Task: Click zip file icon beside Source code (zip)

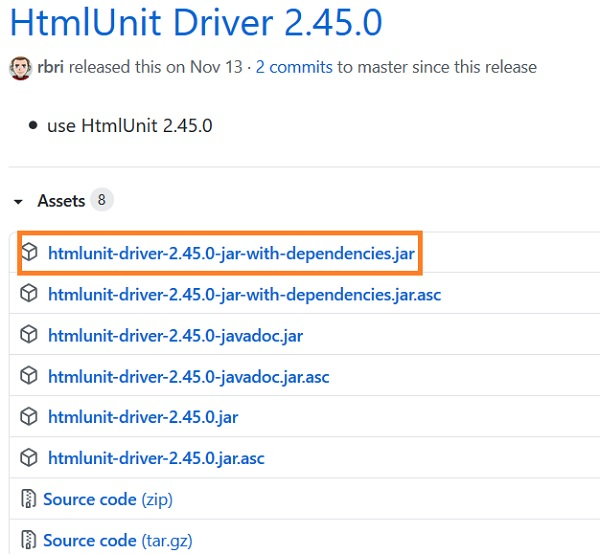Action: pyautogui.click(x=29, y=499)
